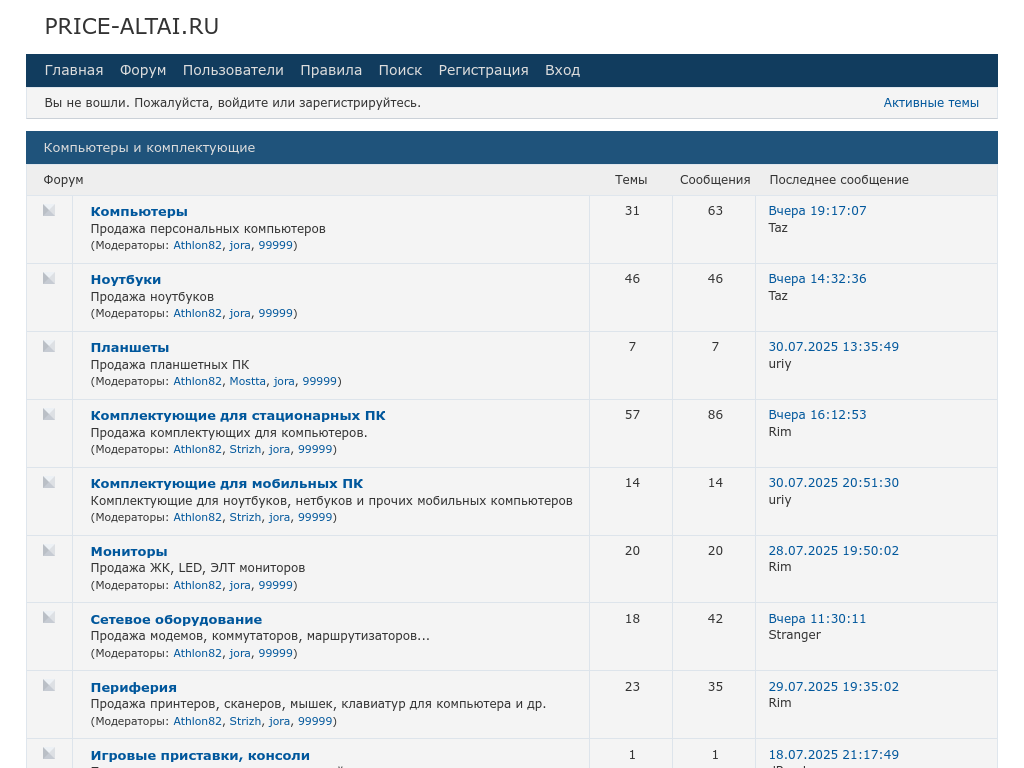
Task: Go to the Пользователи menu page
Action: point(233,70)
